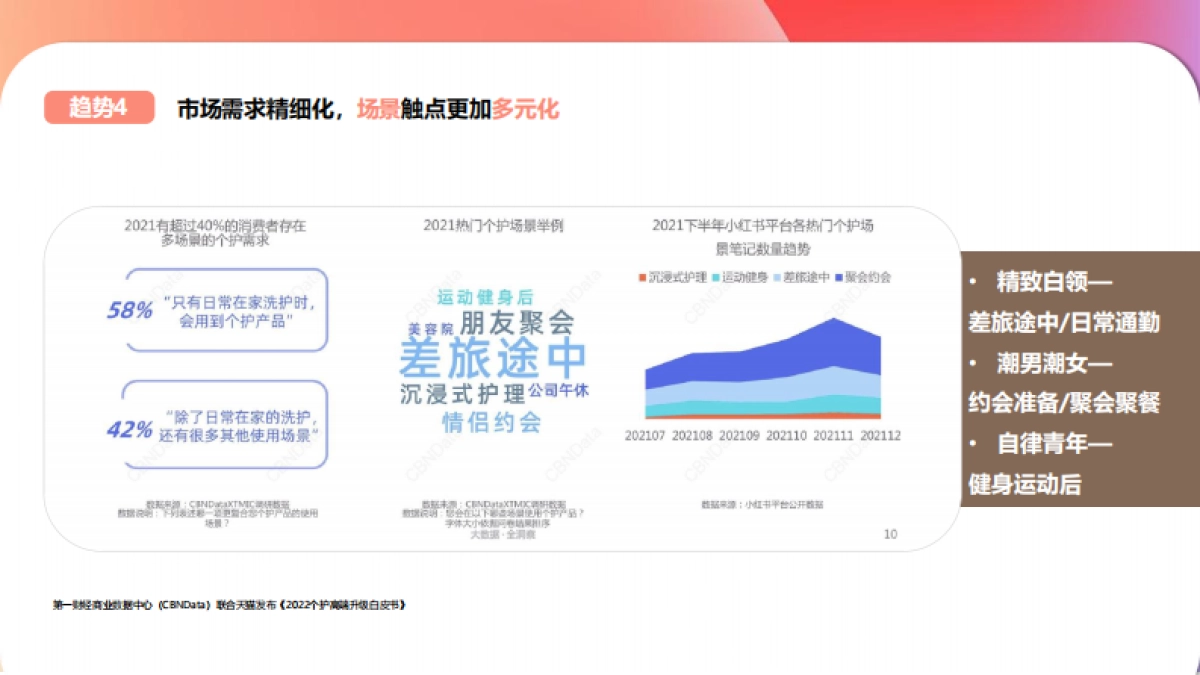Click the 差旅途中 blue legend color square
The image size is (1200, 675).
click(775, 279)
